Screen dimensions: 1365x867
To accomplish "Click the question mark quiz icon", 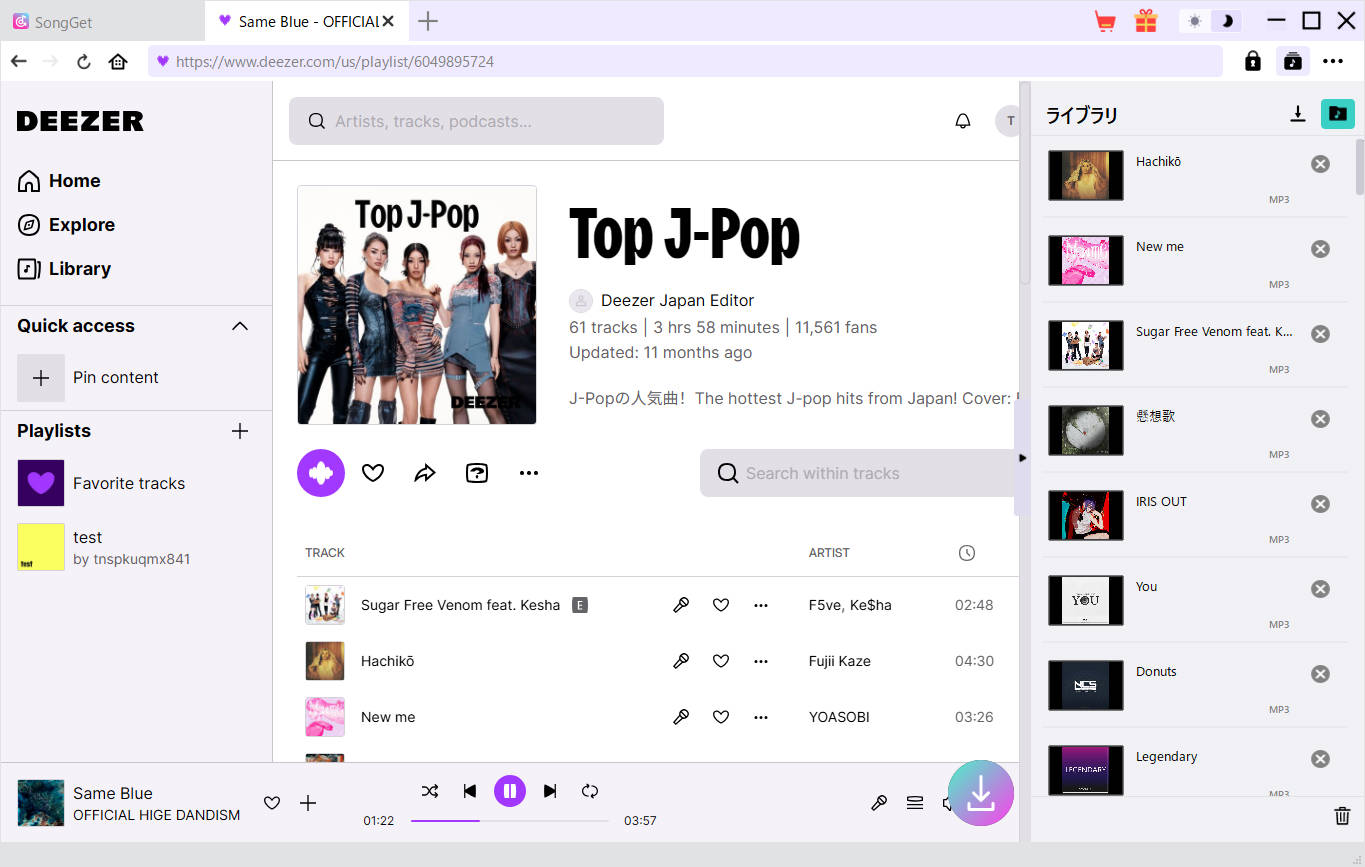I will pyautogui.click(x=477, y=473).
